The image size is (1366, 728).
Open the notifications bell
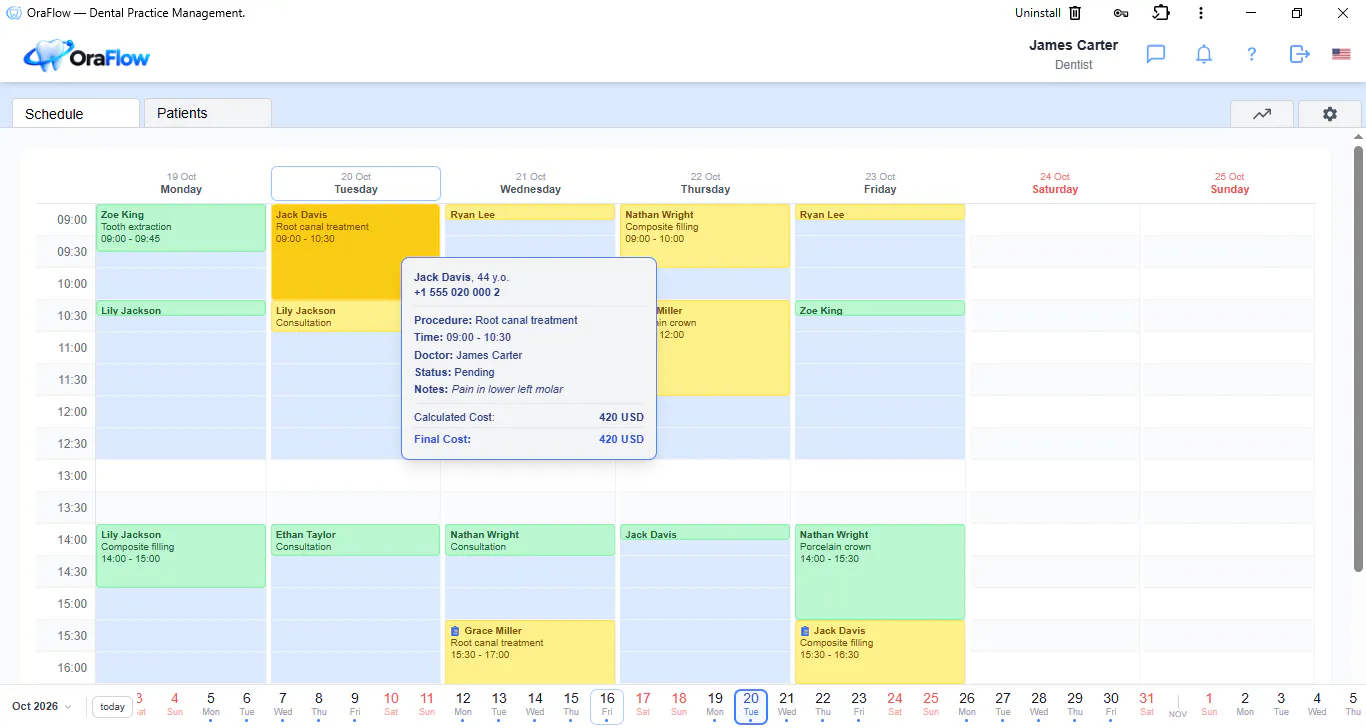pos(1204,54)
